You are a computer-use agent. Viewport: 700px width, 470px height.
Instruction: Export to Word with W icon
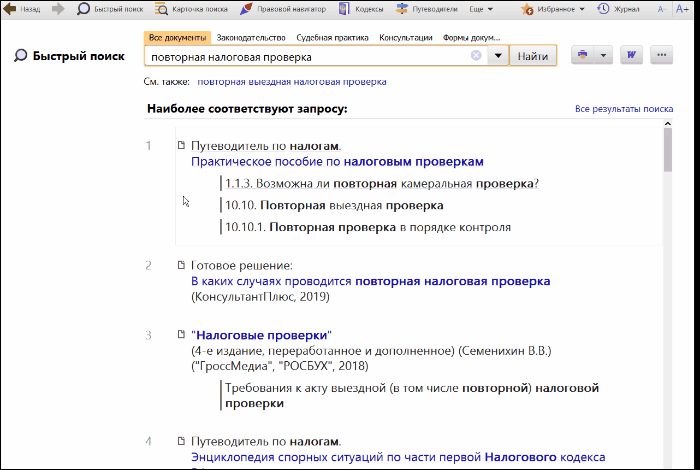point(631,55)
